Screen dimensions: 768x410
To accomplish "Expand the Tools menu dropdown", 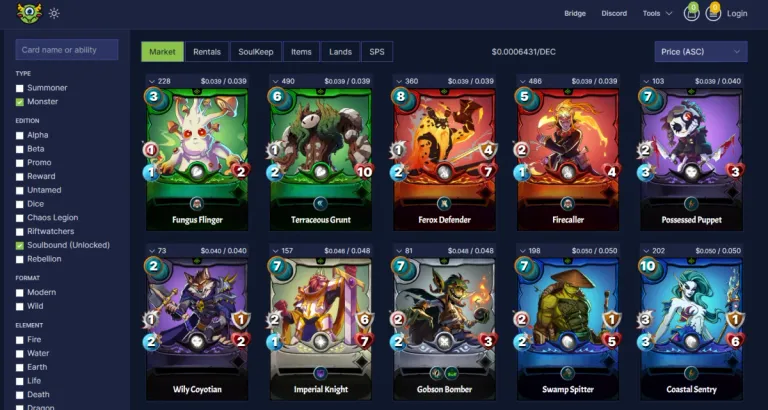I will click(657, 13).
